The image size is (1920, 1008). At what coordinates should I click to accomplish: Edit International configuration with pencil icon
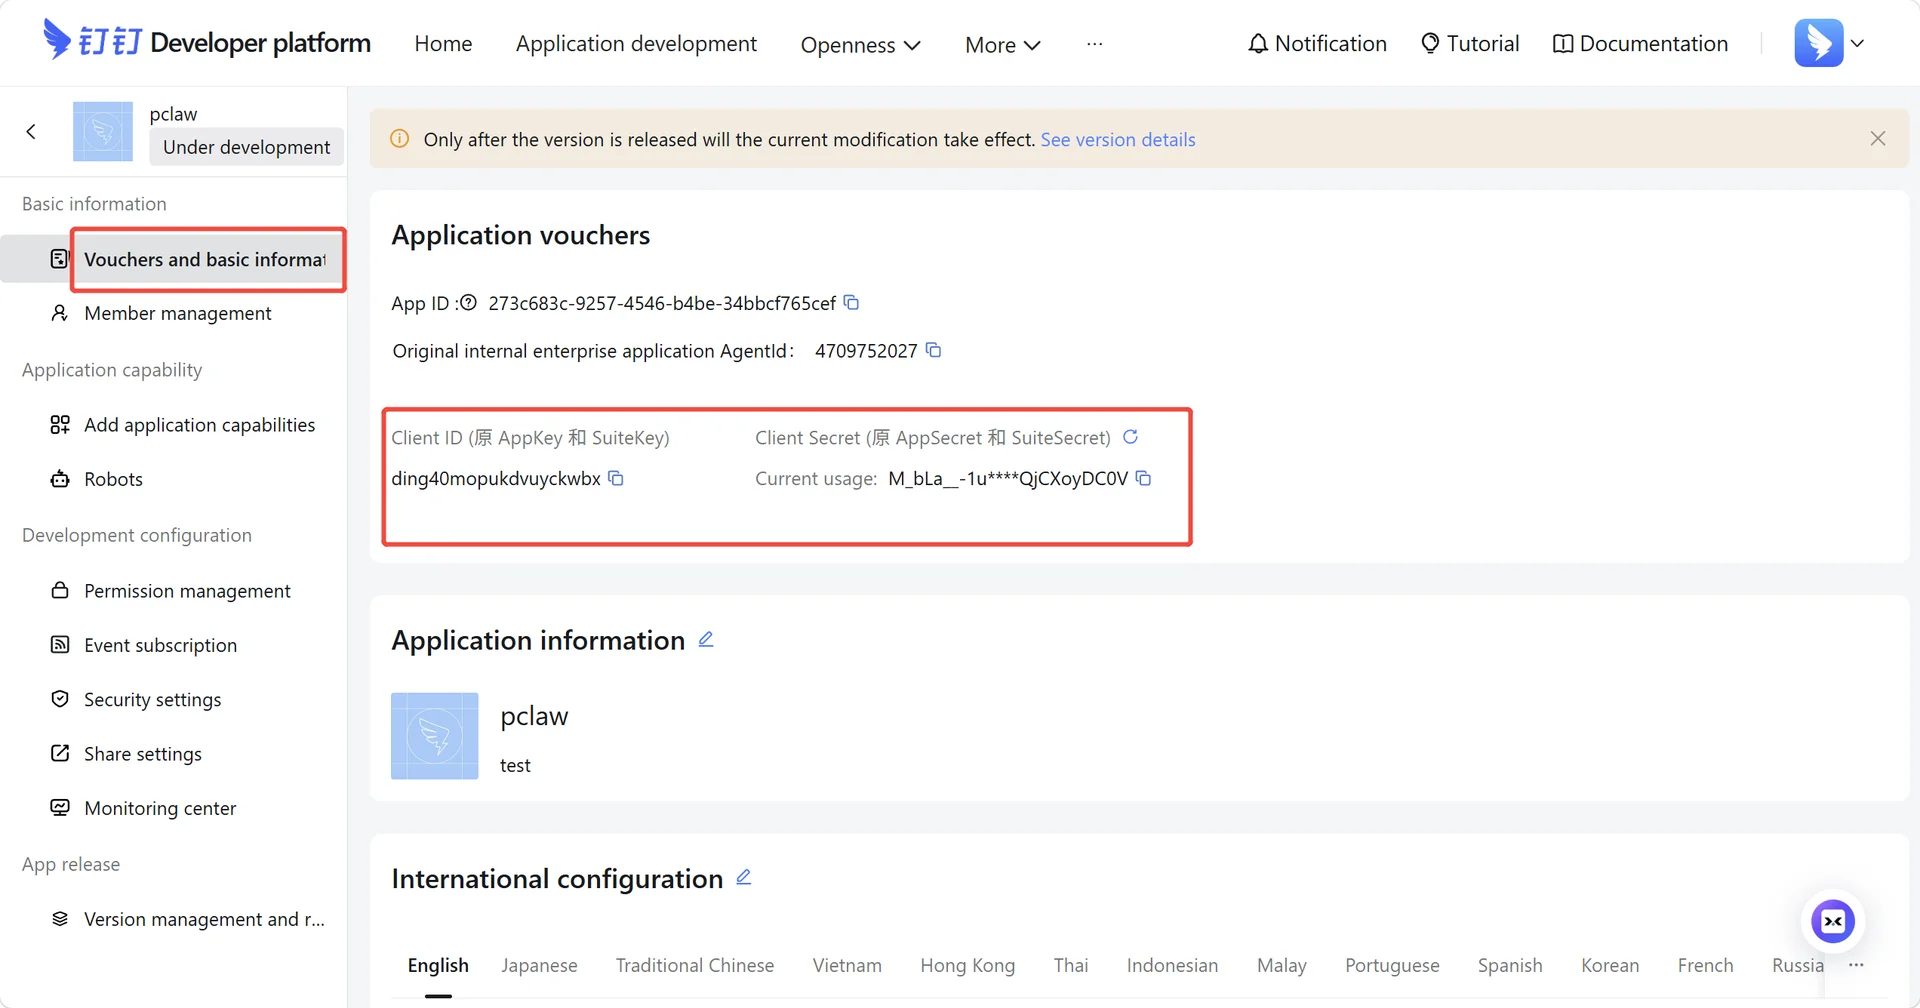pyautogui.click(x=744, y=877)
